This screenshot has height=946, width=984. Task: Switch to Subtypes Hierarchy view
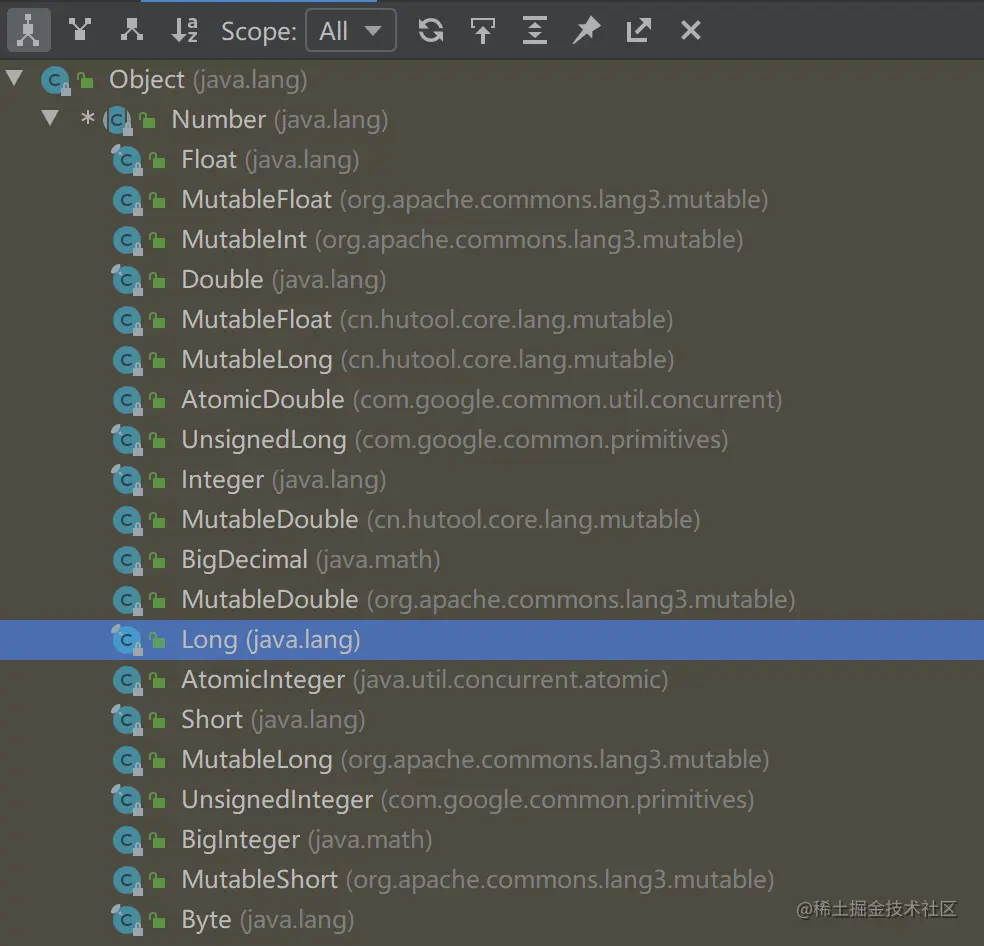click(131, 30)
